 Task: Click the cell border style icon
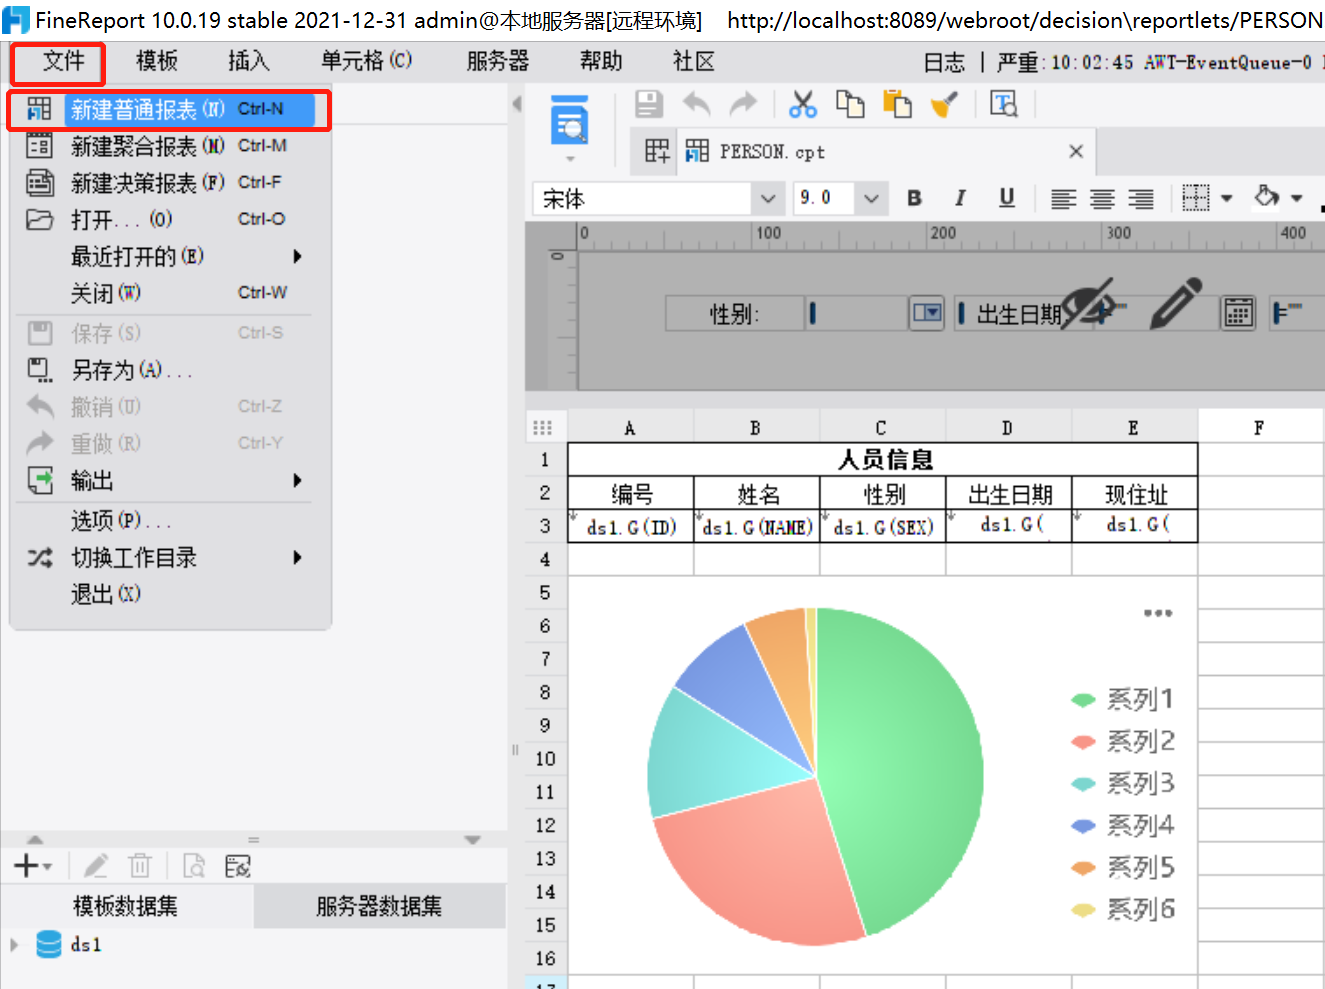pos(1195,198)
